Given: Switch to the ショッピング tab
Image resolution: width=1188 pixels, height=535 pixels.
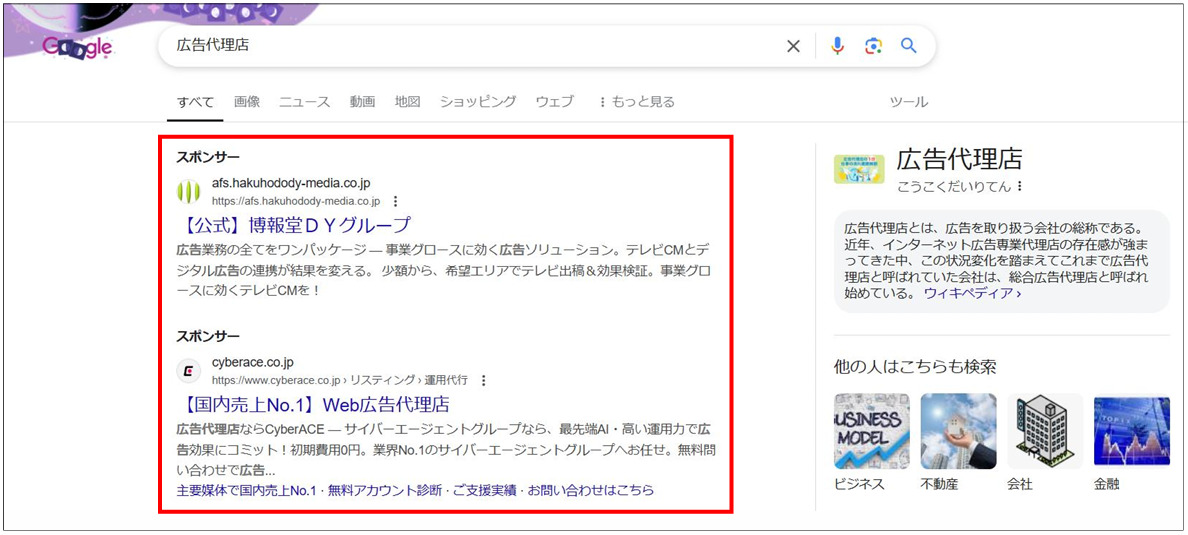Looking at the screenshot, I should click(x=478, y=102).
